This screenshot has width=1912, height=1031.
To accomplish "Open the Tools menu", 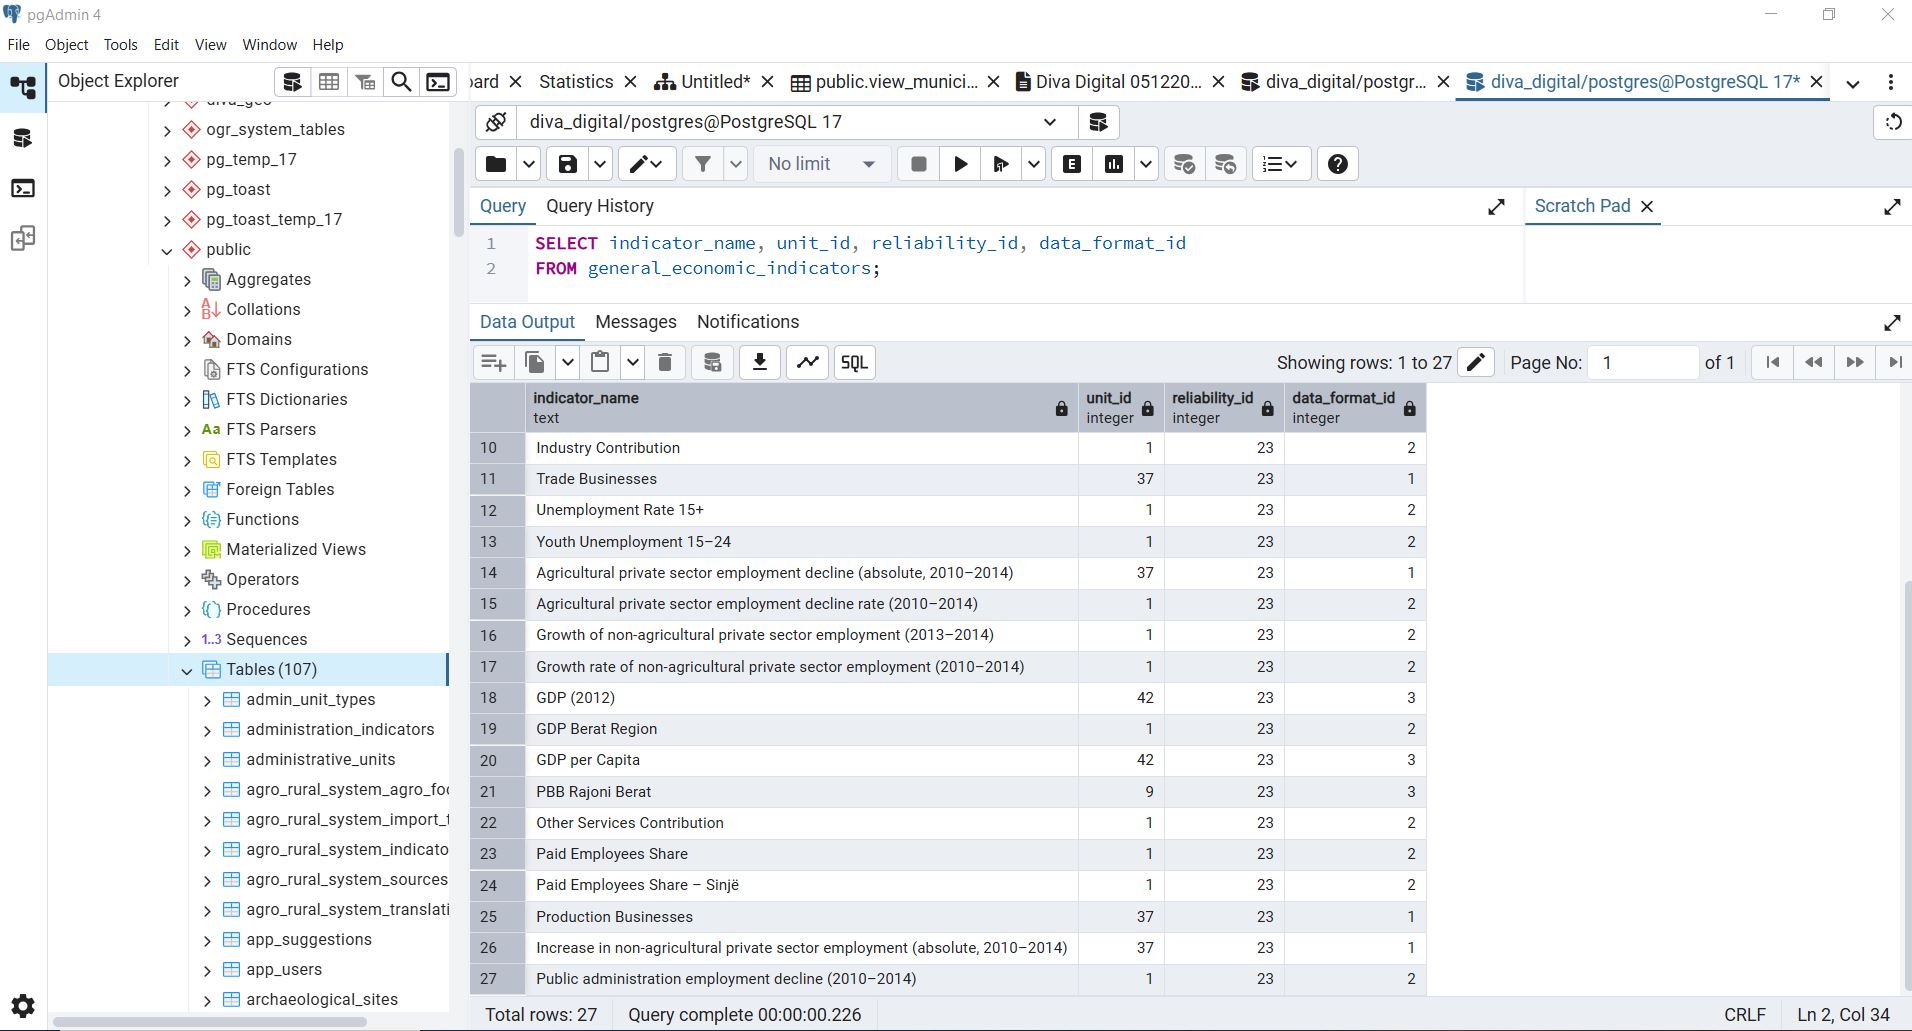I will click(x=120, y=45).
